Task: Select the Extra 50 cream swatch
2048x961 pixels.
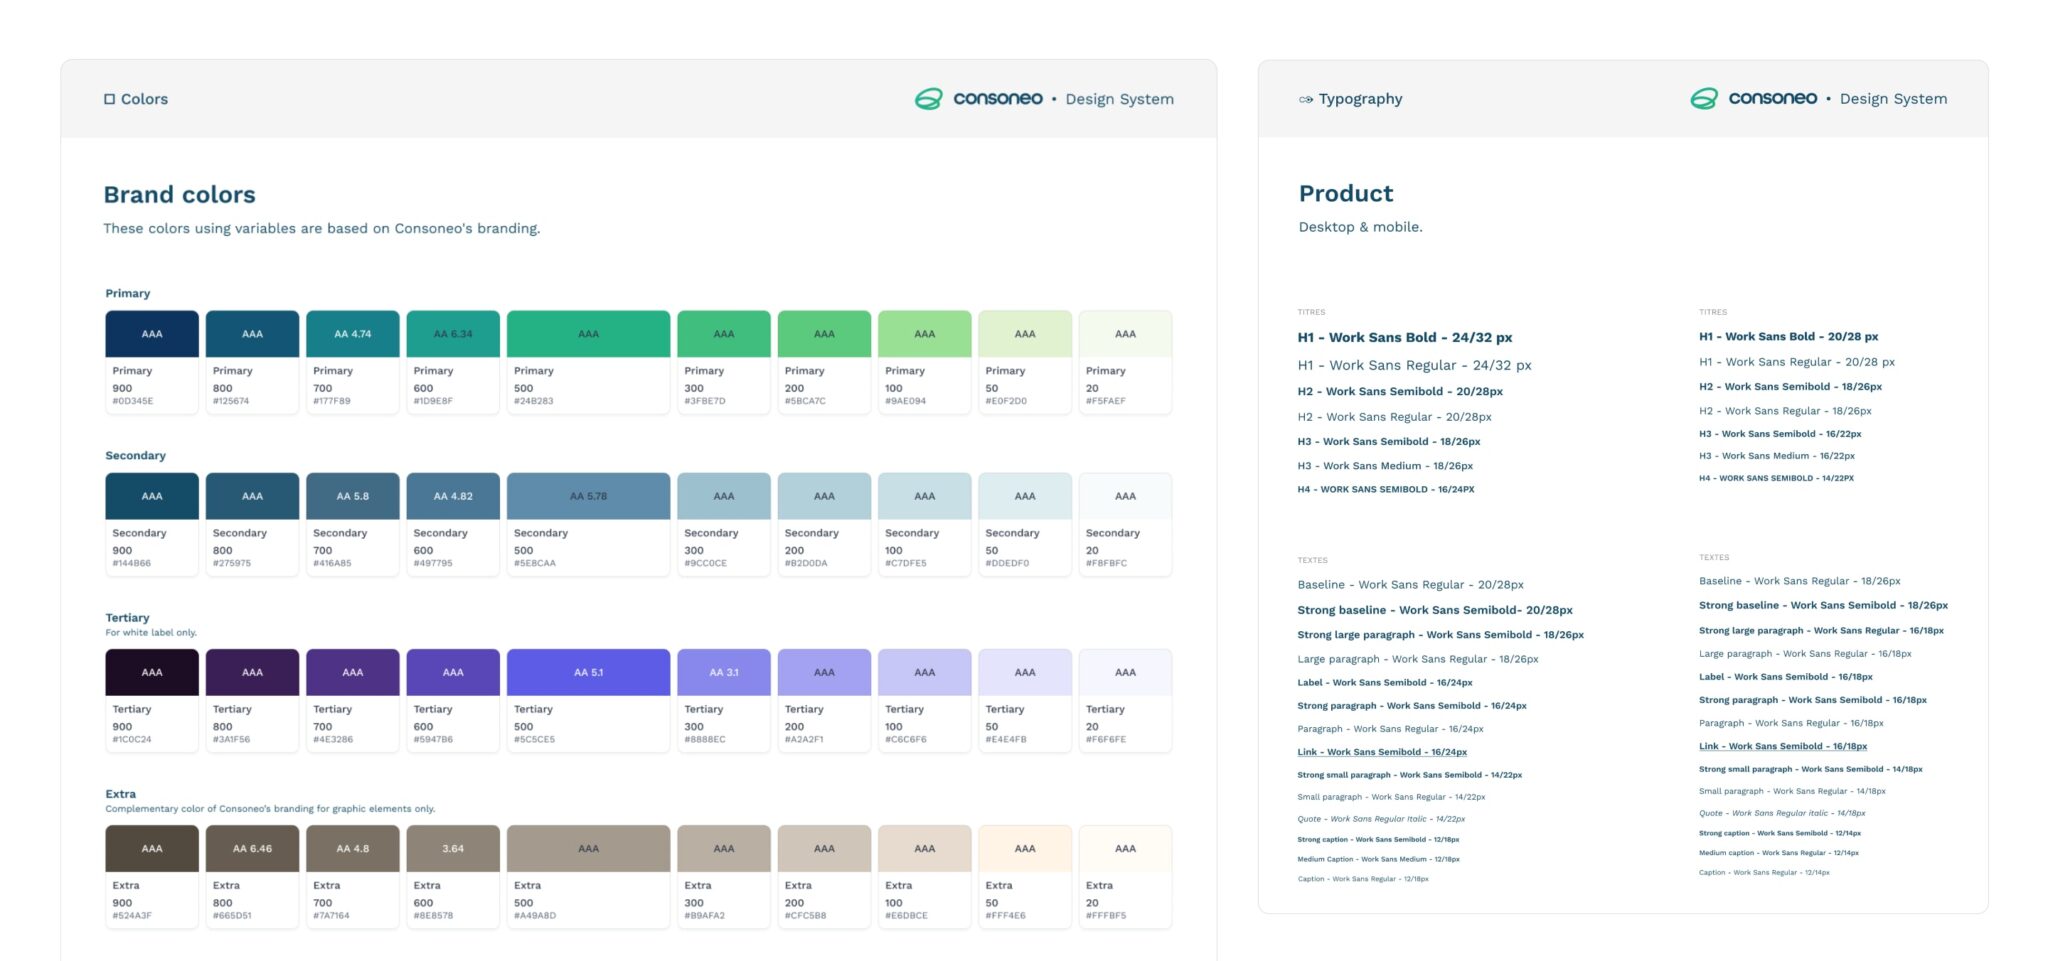Action: [x=1025, y=848]
